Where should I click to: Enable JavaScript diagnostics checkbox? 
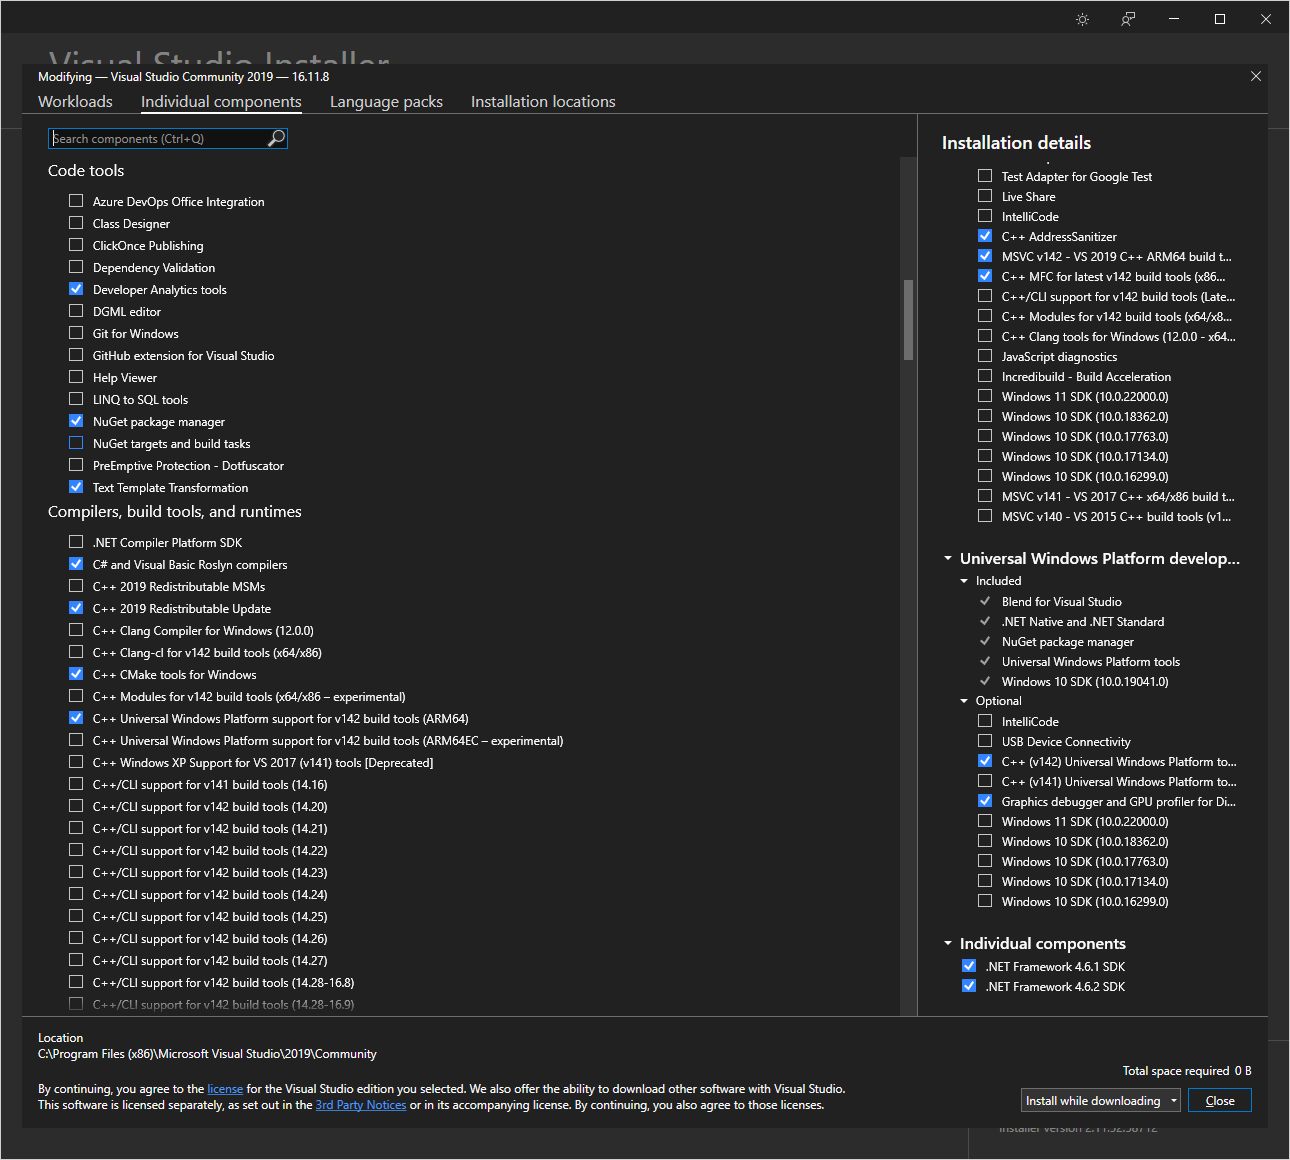(985, 356)
